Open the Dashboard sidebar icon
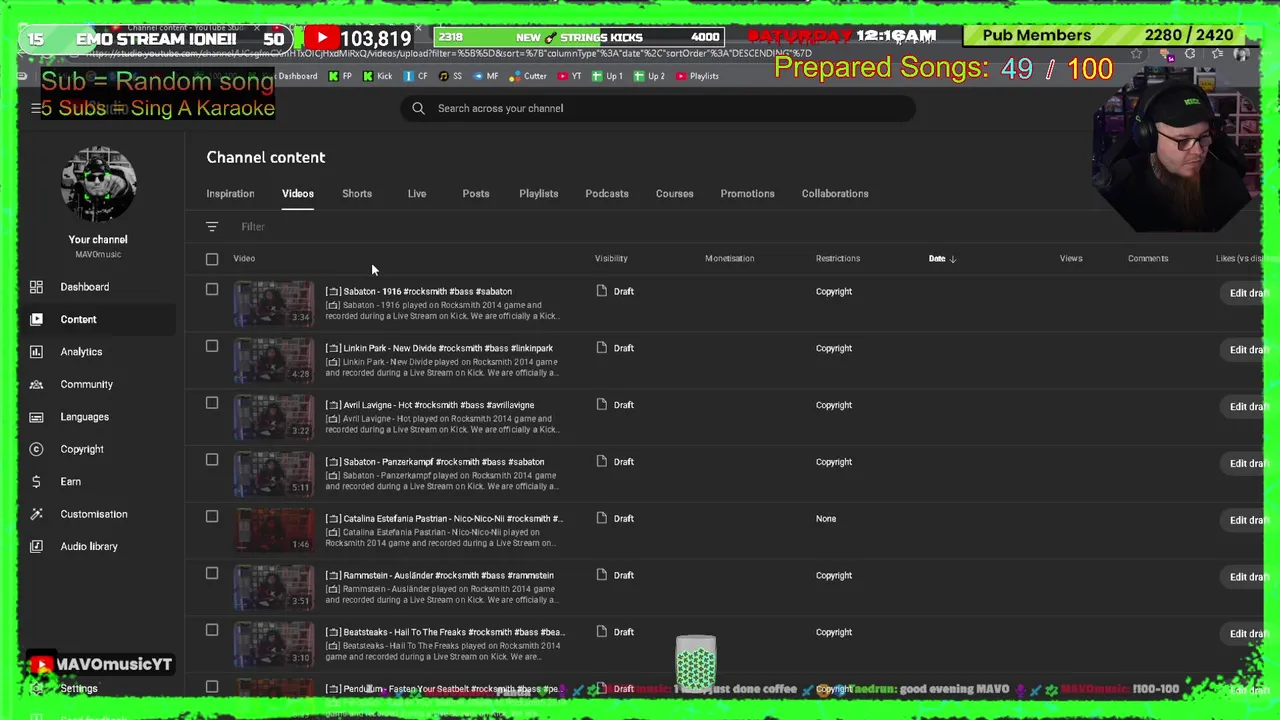 (x=36, y=287)
